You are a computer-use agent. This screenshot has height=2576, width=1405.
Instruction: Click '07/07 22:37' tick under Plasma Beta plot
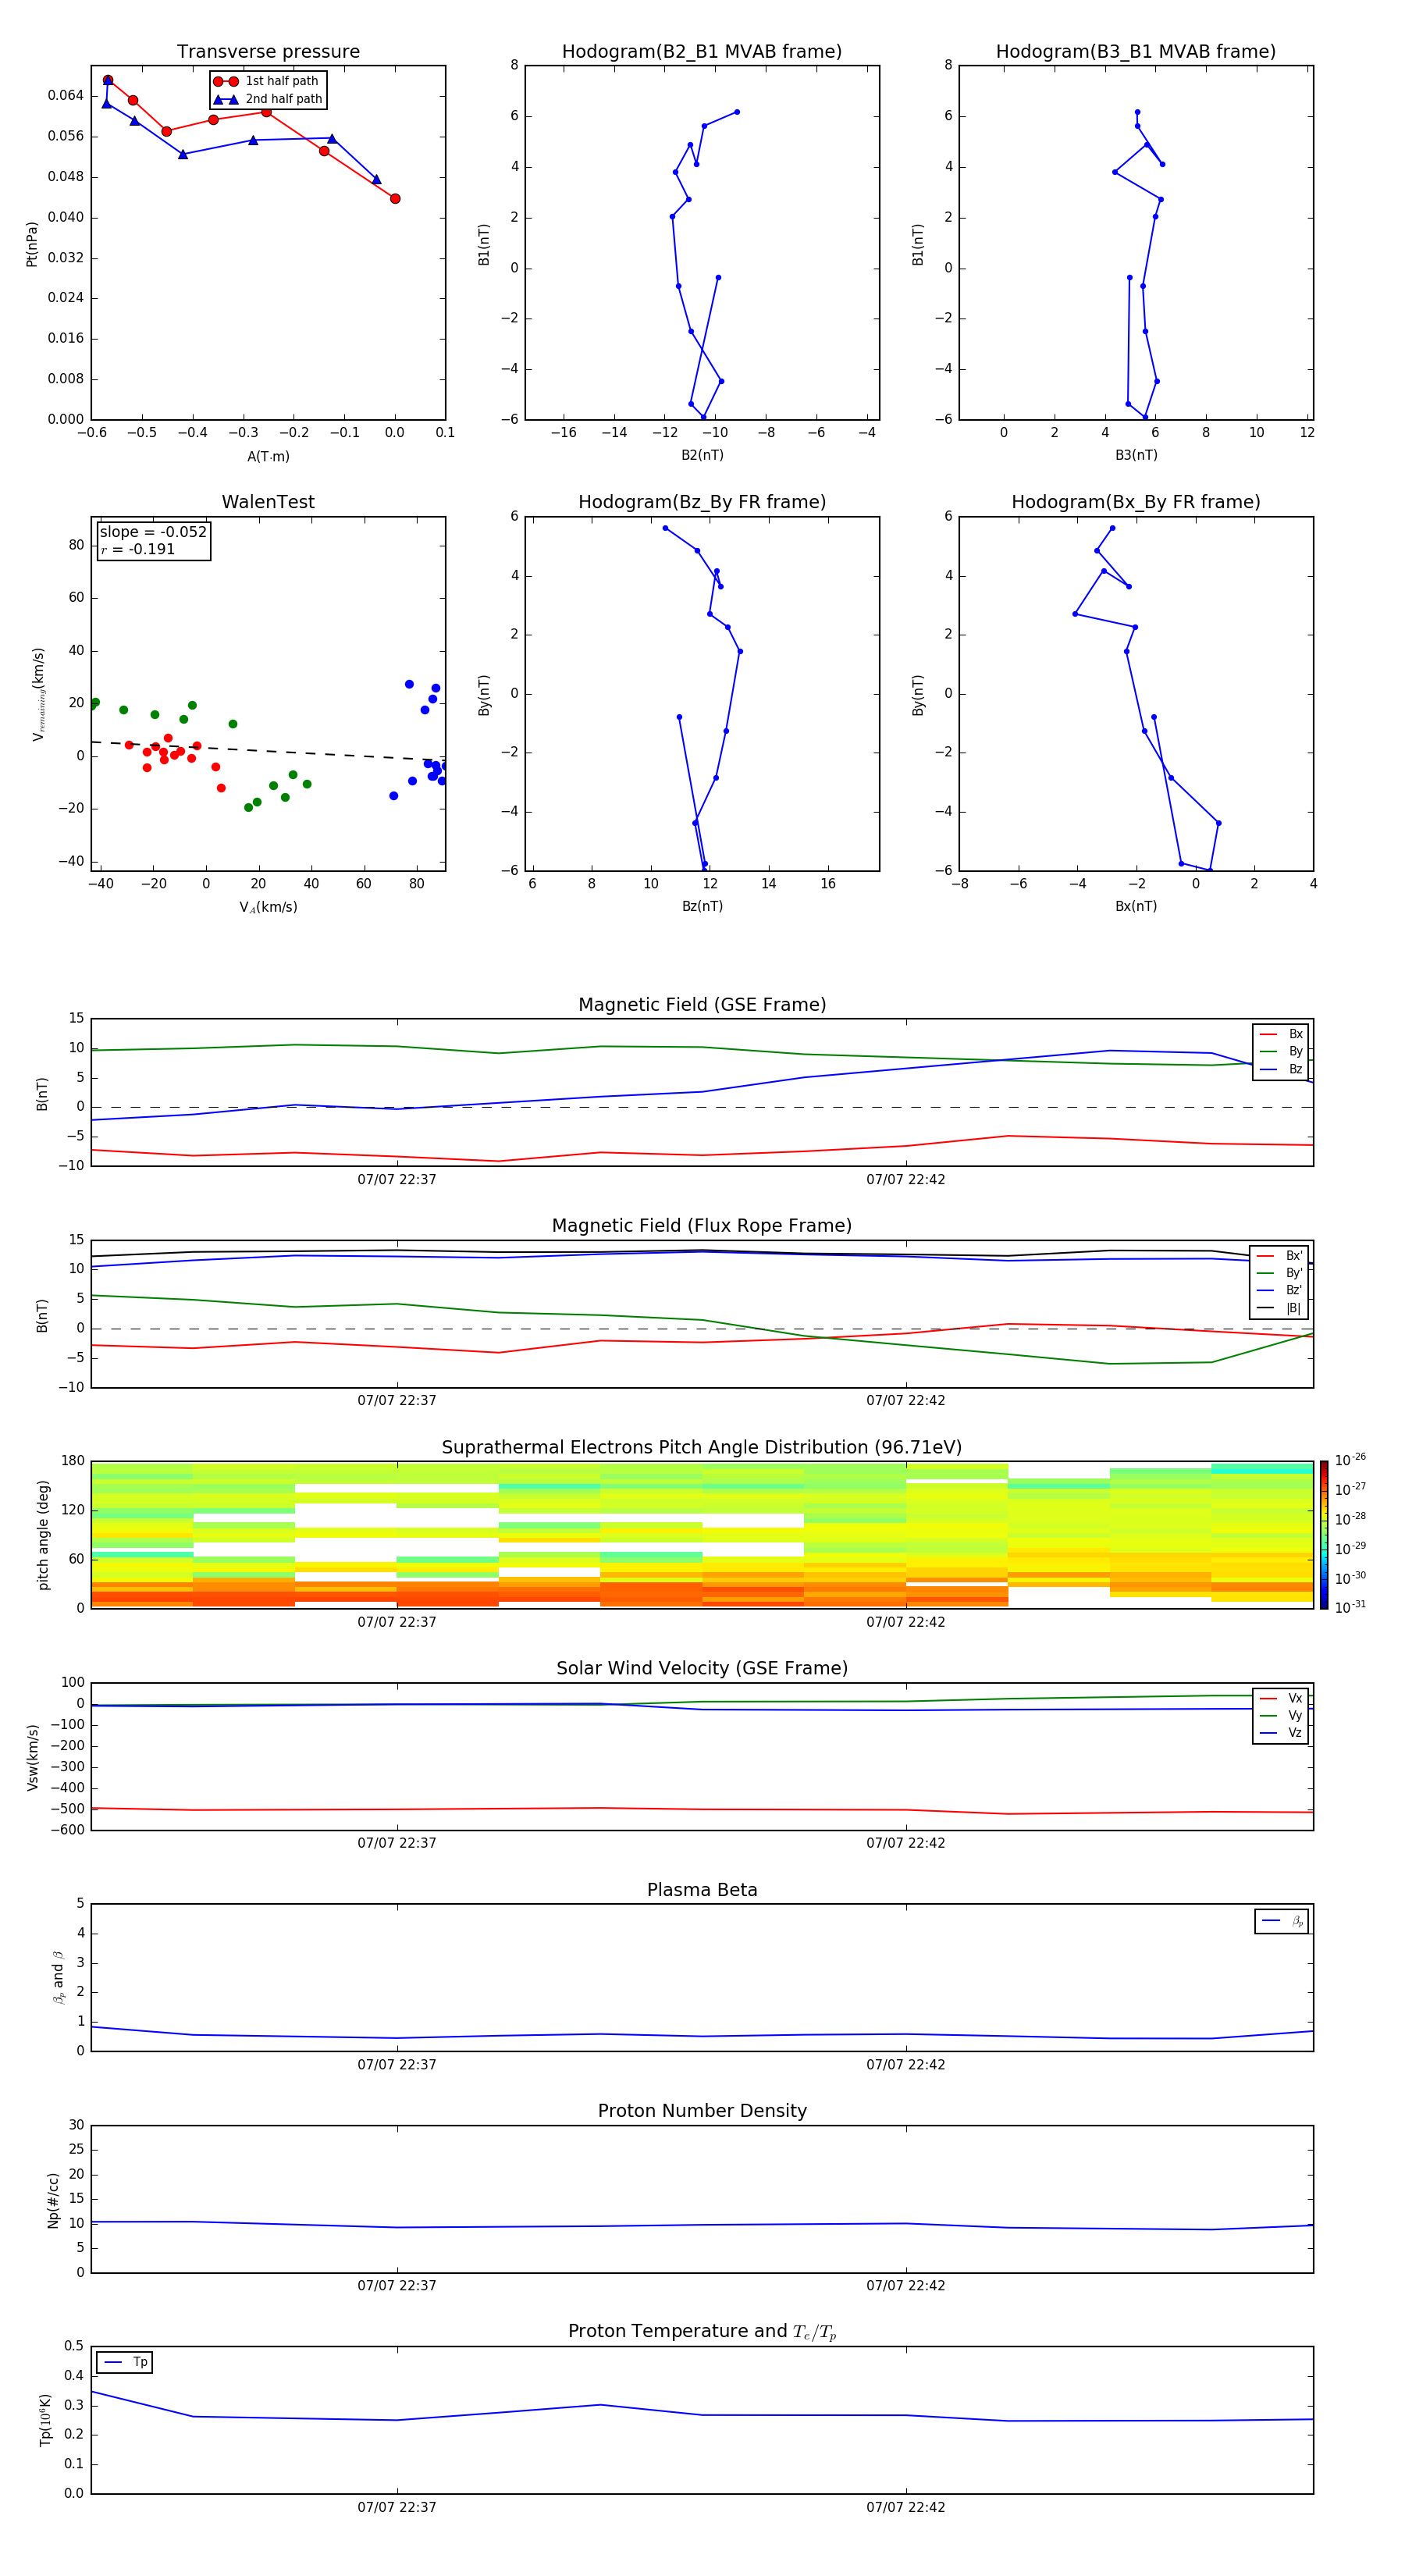397,2065
